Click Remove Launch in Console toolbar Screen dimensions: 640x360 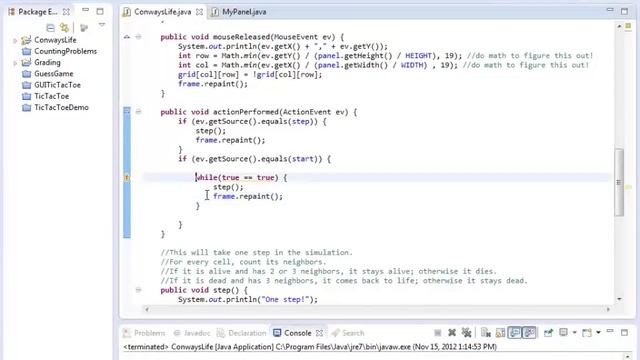coord(452,333)
